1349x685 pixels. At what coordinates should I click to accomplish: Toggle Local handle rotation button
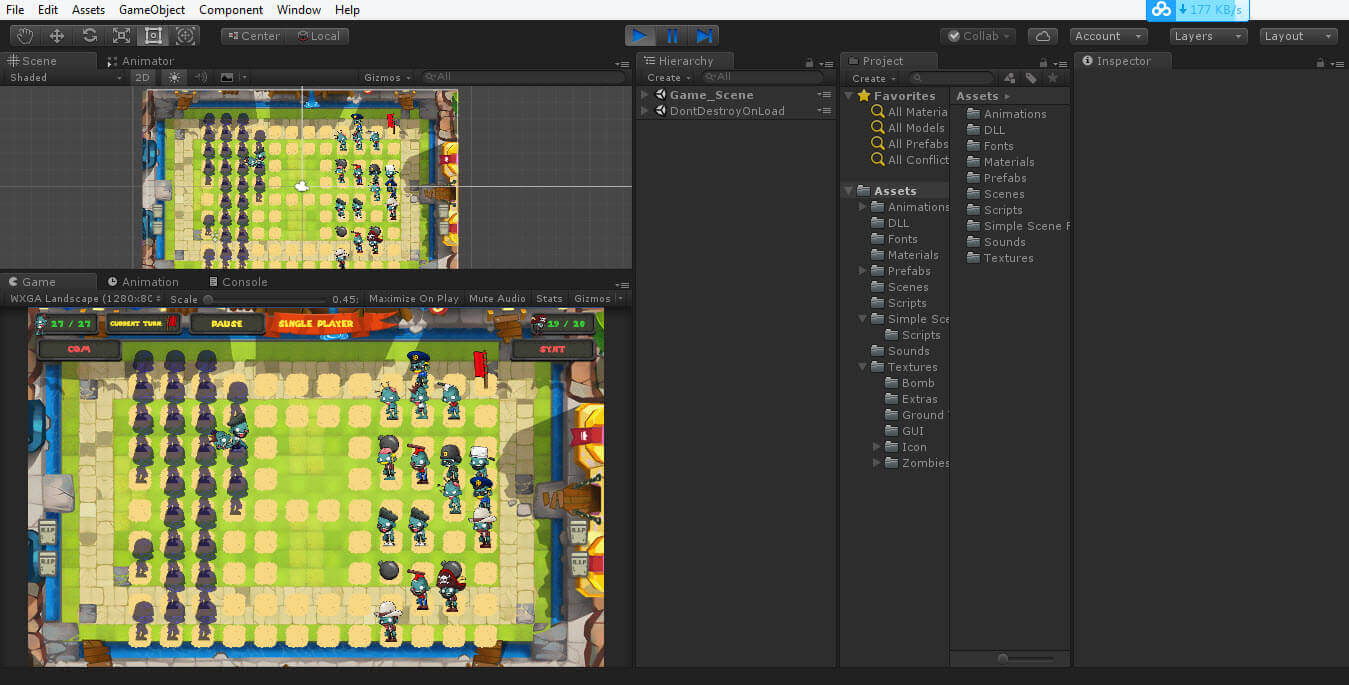(x=318, y=36)
